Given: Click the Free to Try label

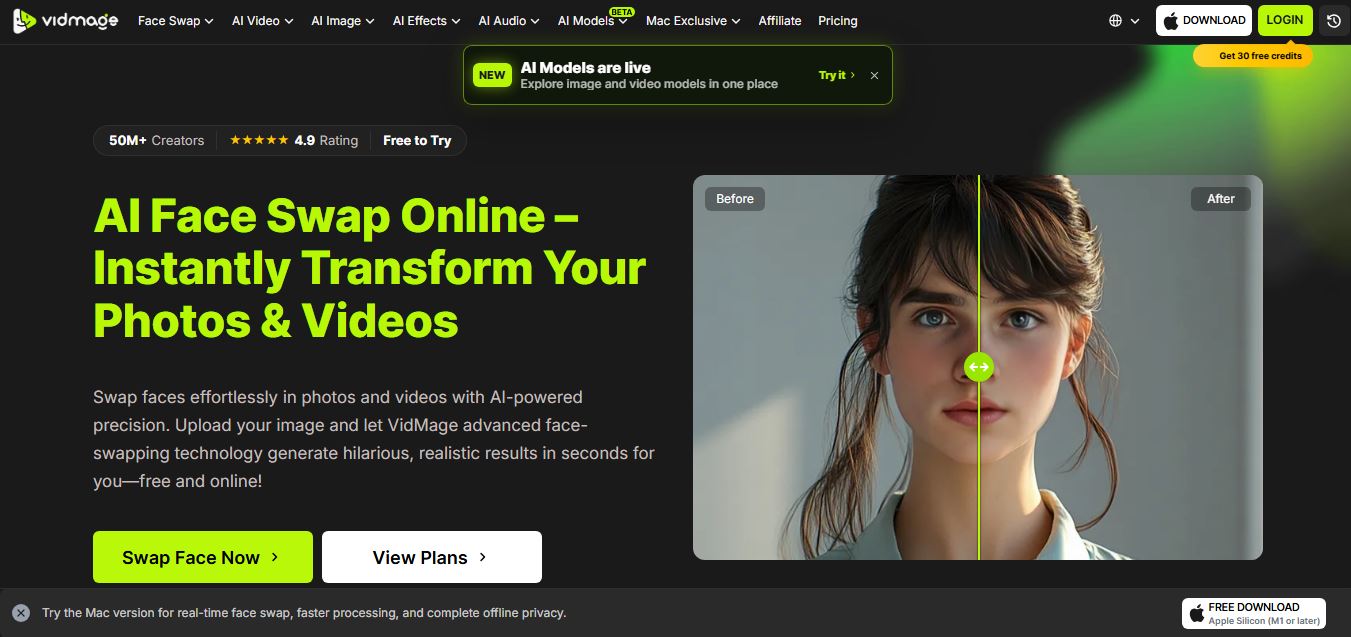Looking at the screenshot, I should (417, 140).
